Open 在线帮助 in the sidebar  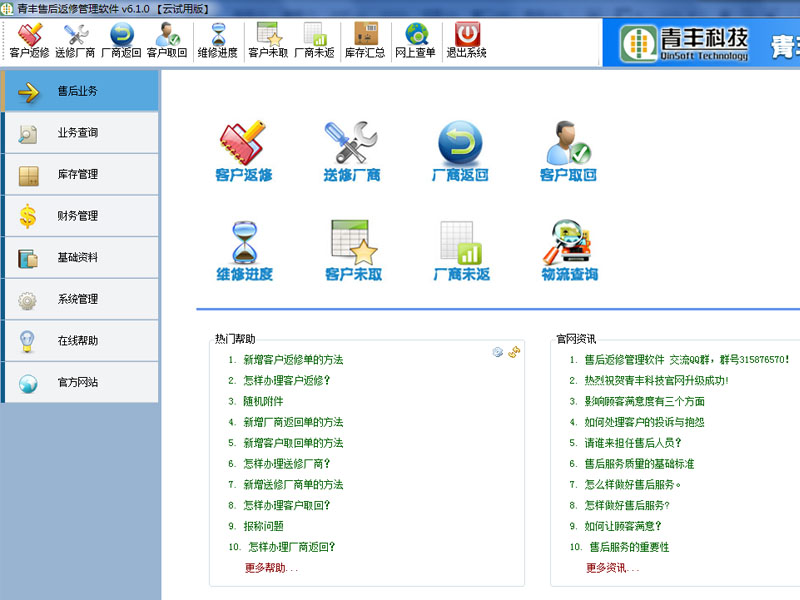(80, 341)
